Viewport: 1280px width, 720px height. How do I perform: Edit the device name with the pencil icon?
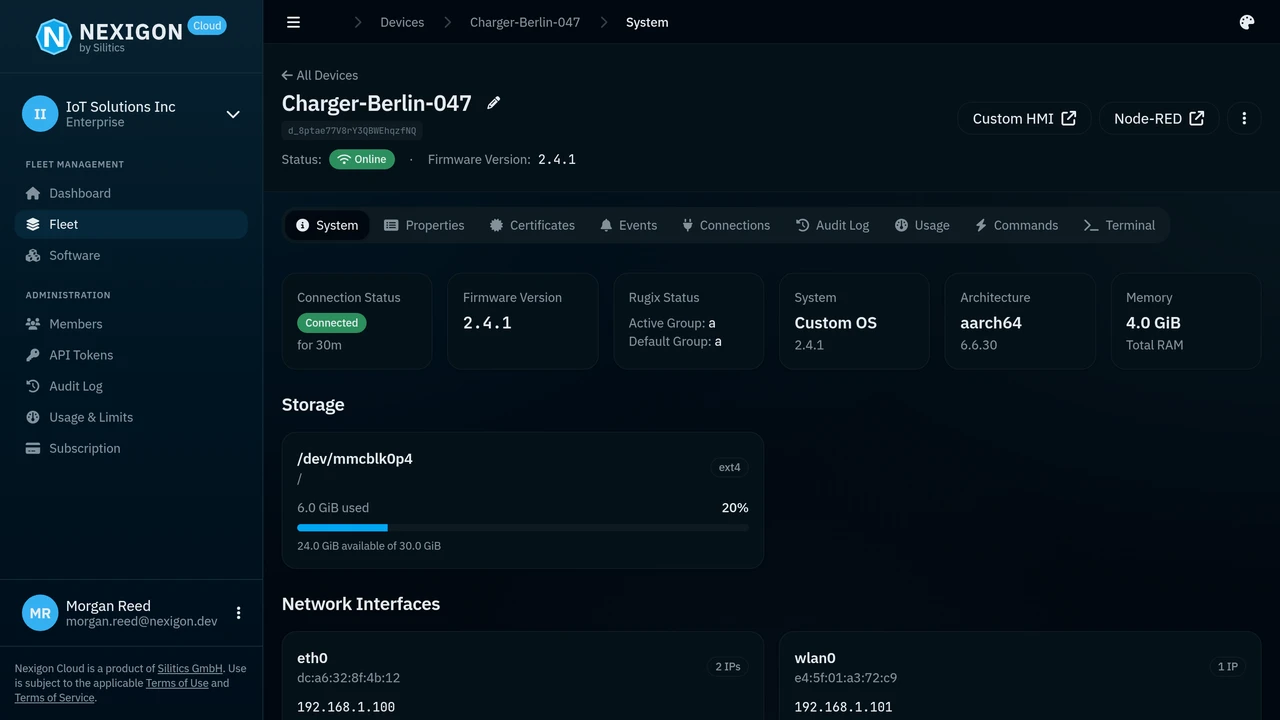(x=493, y=102)
